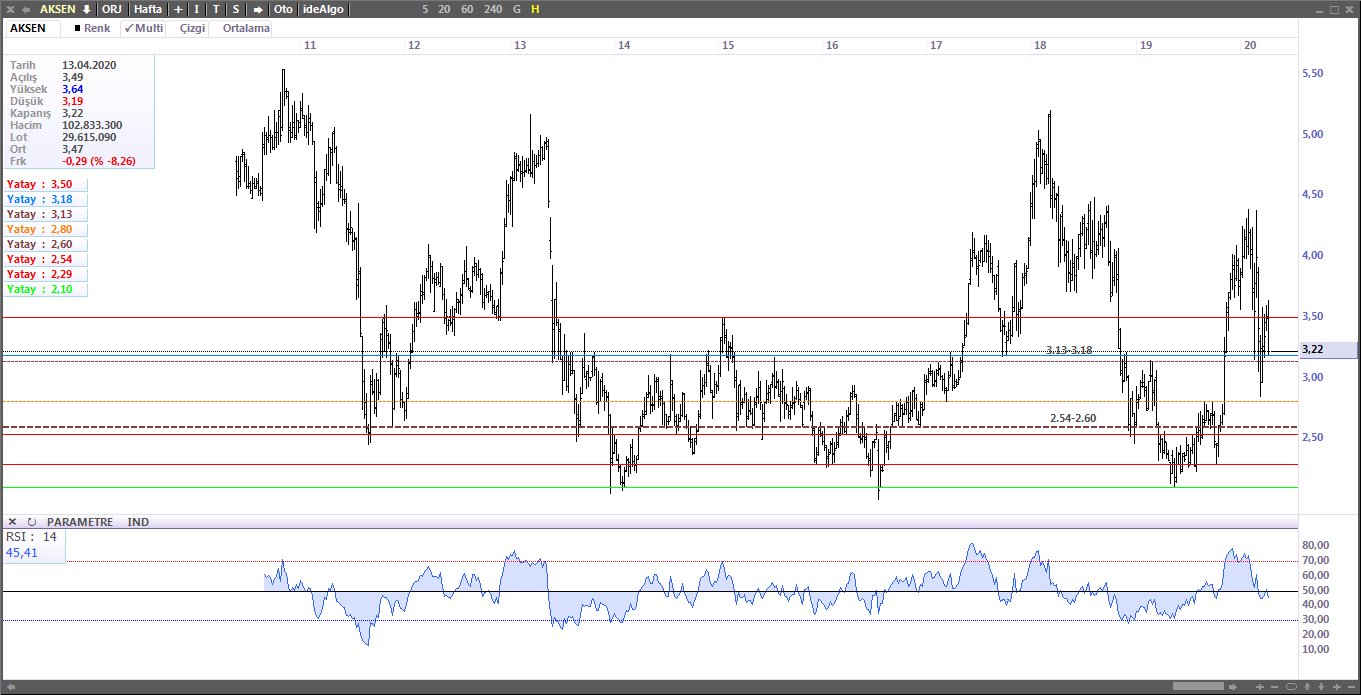Click the Tarih 13.04.2020 date value
This screenshot has width=1361, height=695.
(x=87, y=65)
